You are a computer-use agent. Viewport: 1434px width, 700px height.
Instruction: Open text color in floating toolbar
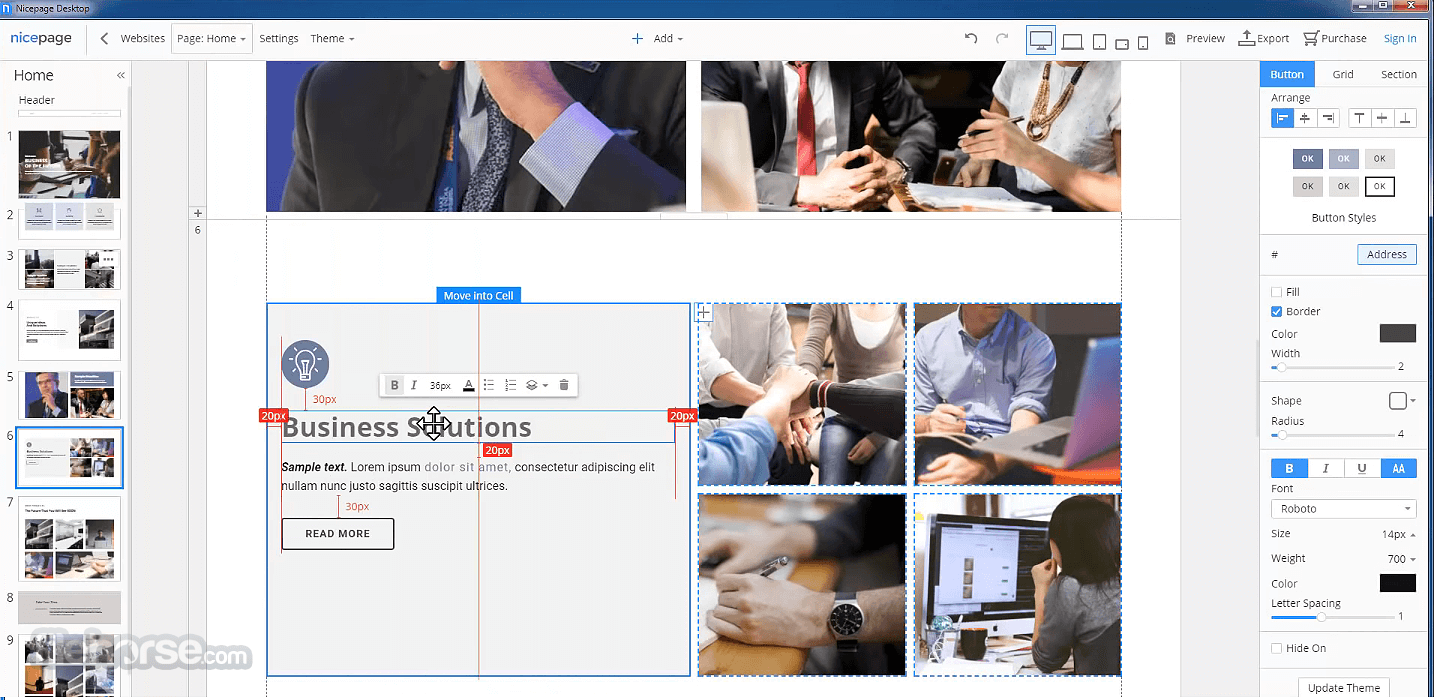click(468, 385)
